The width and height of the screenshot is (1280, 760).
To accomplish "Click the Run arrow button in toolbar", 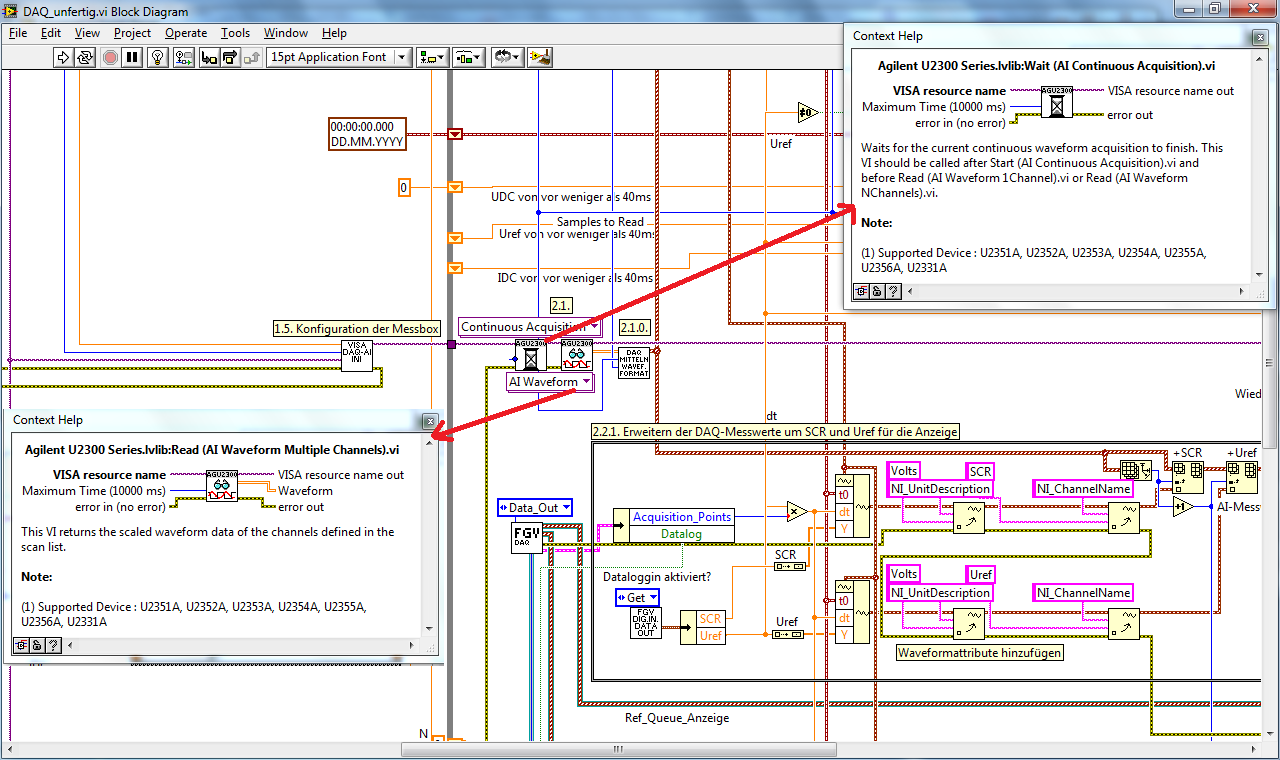I will (x=62, y=57).
